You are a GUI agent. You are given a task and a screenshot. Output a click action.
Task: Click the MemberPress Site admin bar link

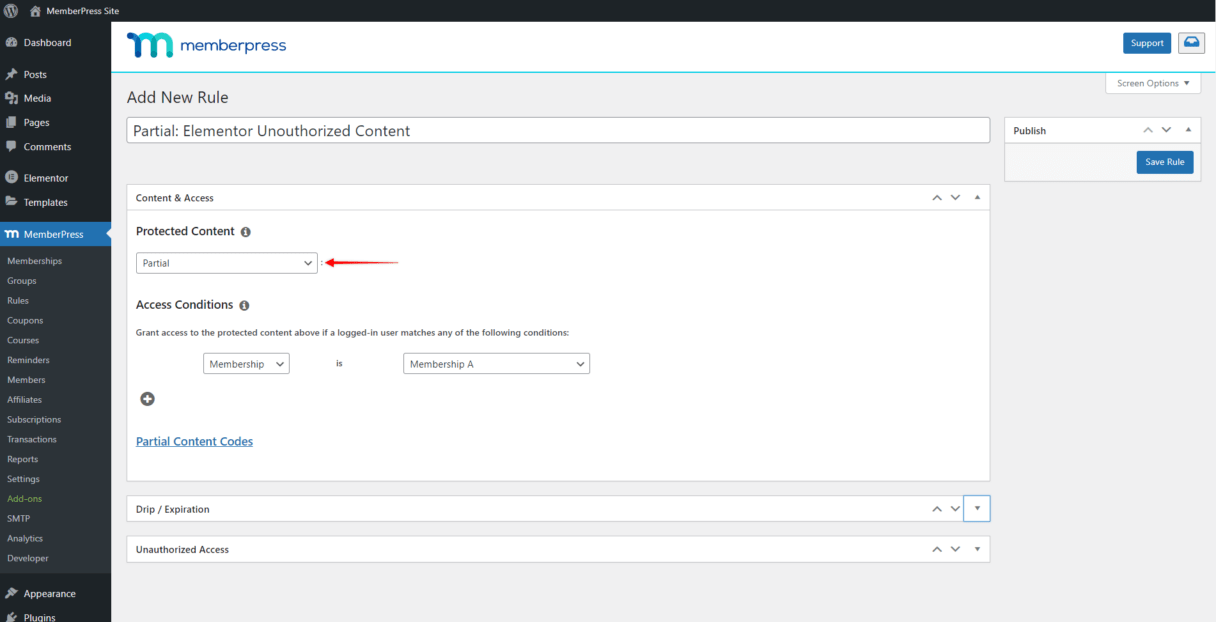(83, 11)
